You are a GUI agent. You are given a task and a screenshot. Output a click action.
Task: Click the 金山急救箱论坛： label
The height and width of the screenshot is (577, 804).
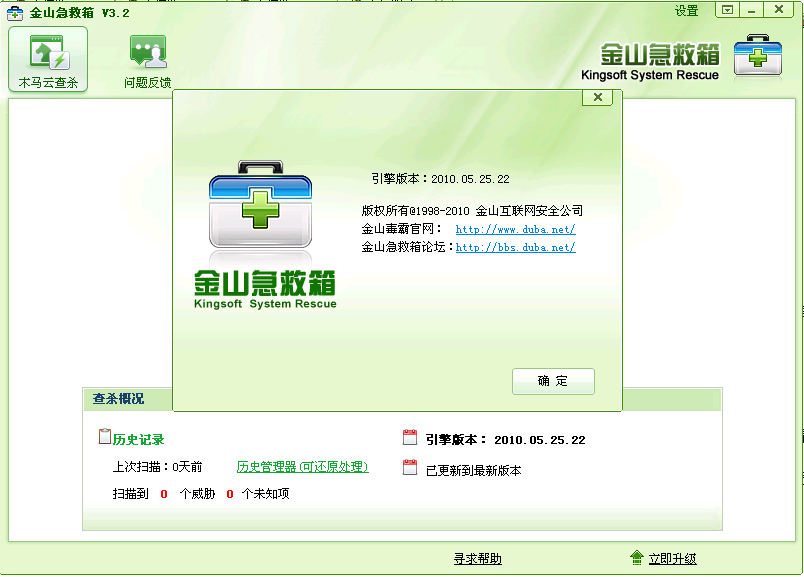pyautogui.click(x=408, y=247)
